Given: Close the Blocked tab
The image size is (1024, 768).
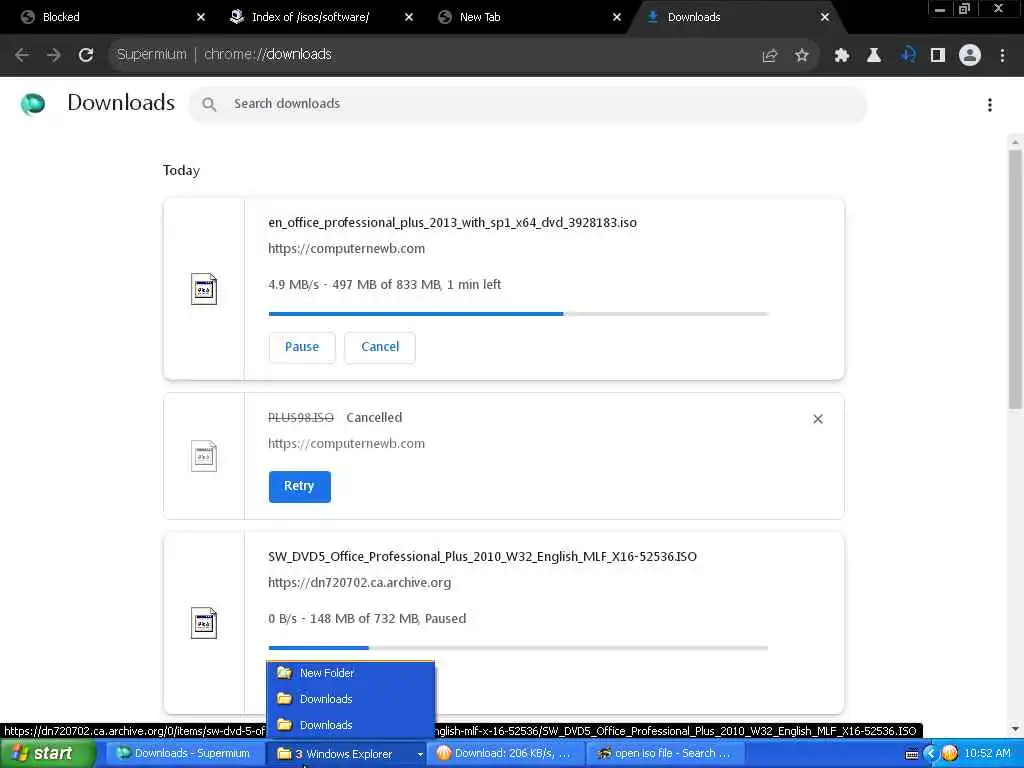Looking at the screenshot, I should pyautogui.click(x=201, y=17).
